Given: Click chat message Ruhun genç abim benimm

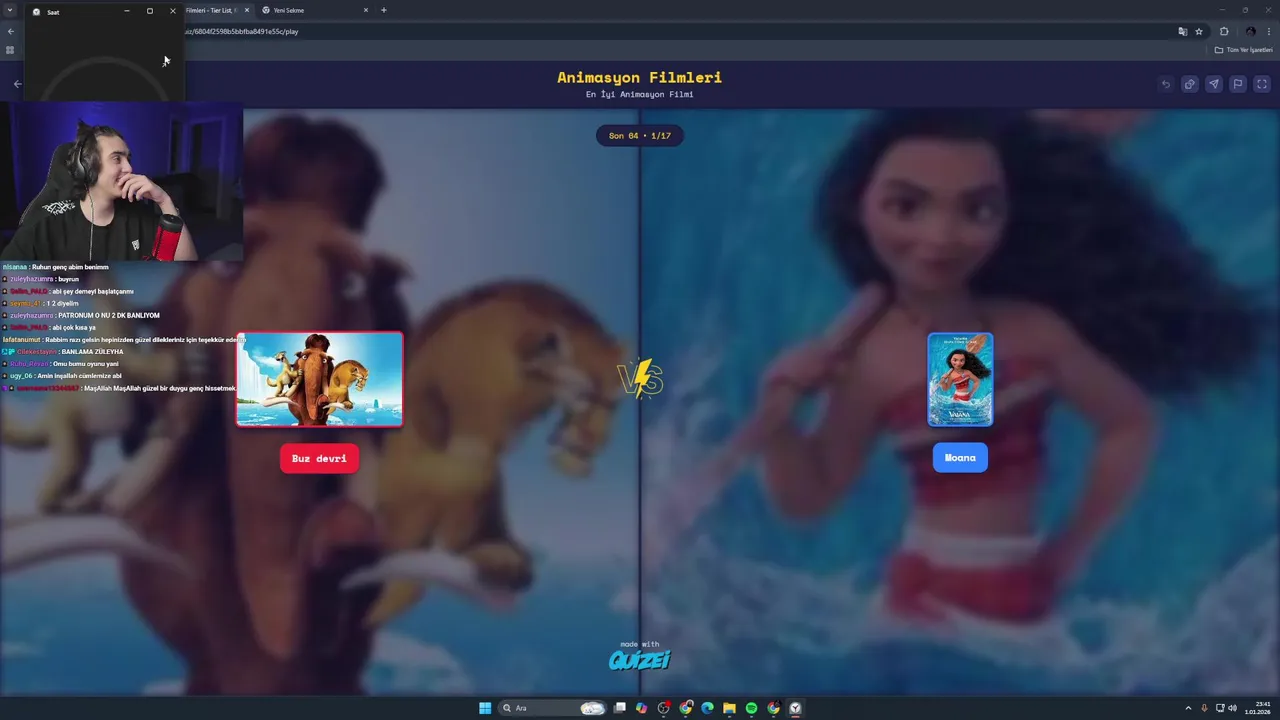Looking at the screenshot, I should 69,267.
